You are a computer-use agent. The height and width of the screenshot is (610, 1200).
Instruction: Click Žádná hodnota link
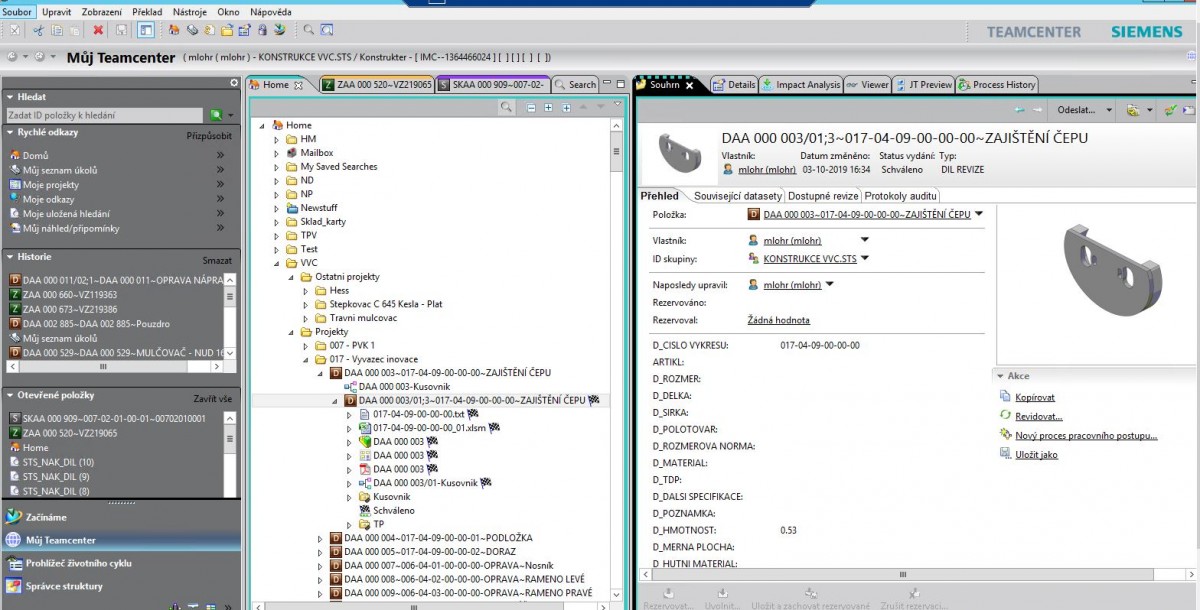[x=778, y=320]
